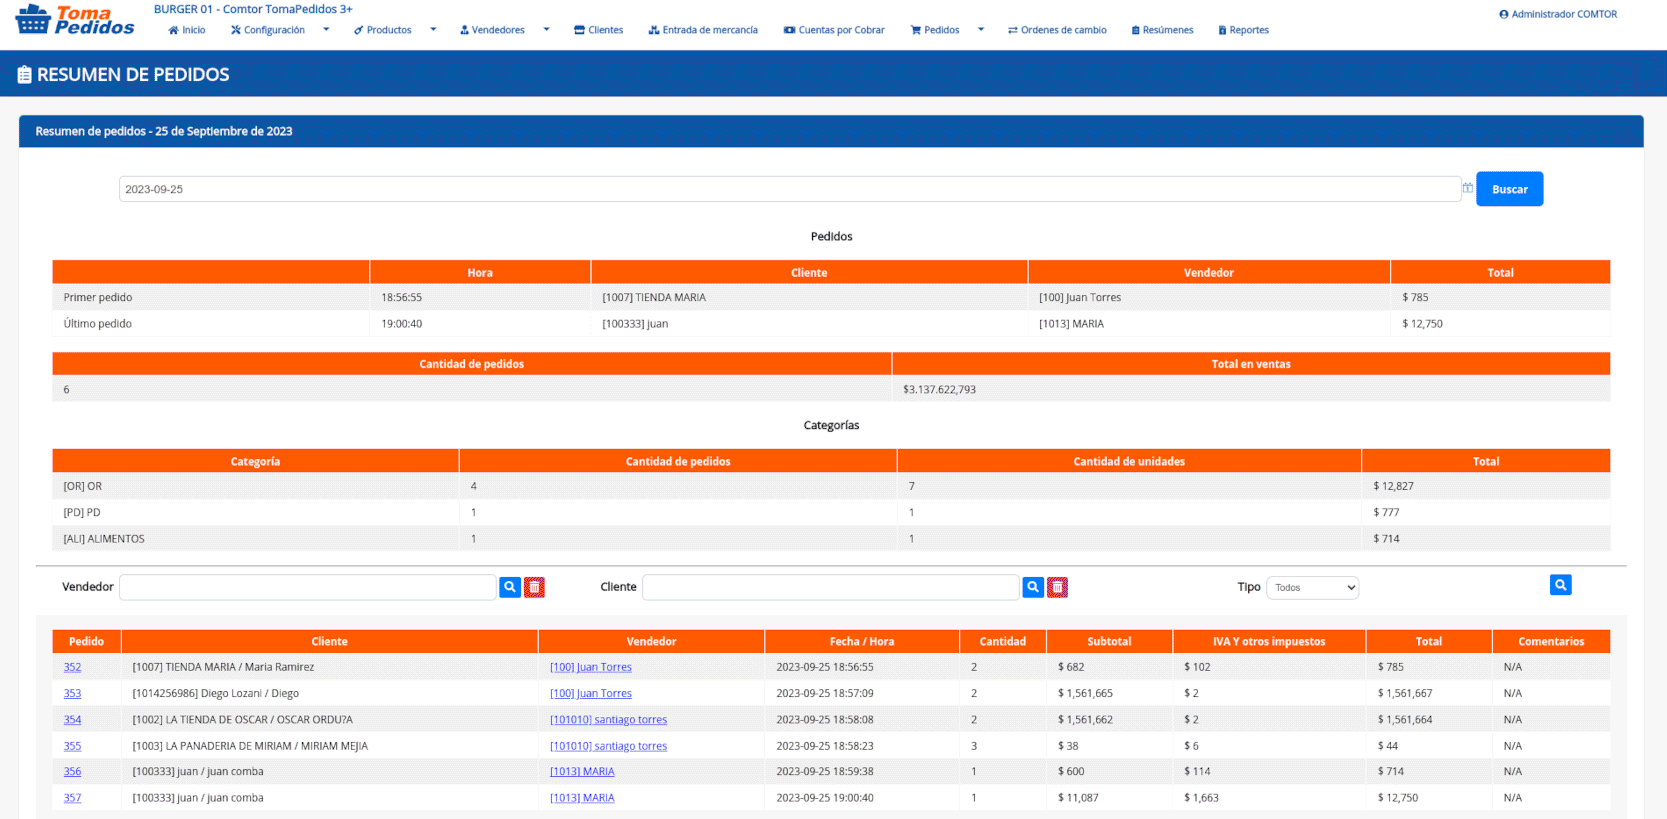Open Ordenes de cambio menu
The height and width of the screenshot is (819, 1667).
coord(1057,30)
